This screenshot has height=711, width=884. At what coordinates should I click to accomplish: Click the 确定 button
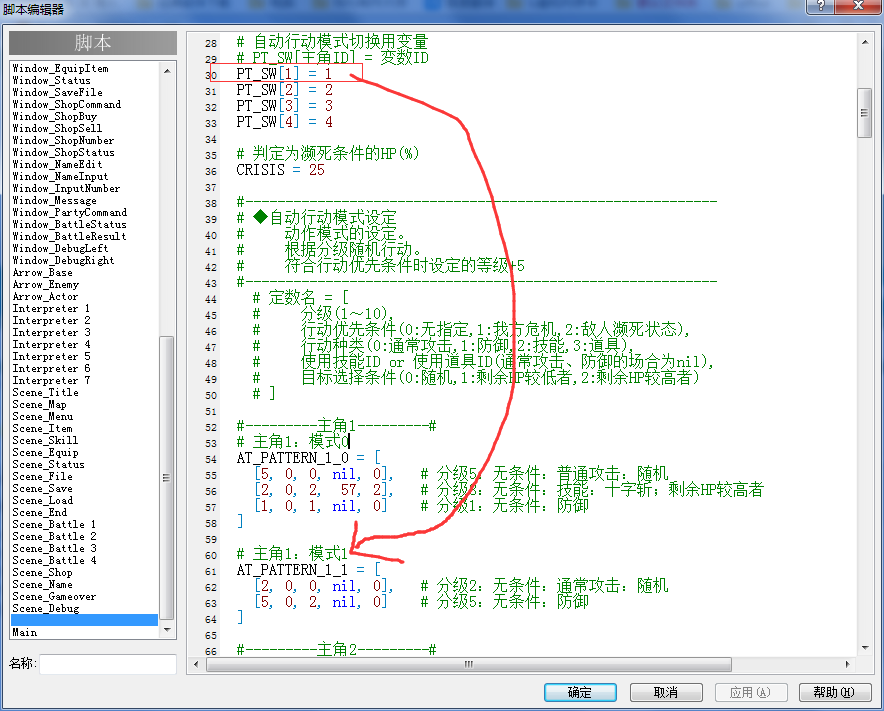pos(580,692)
